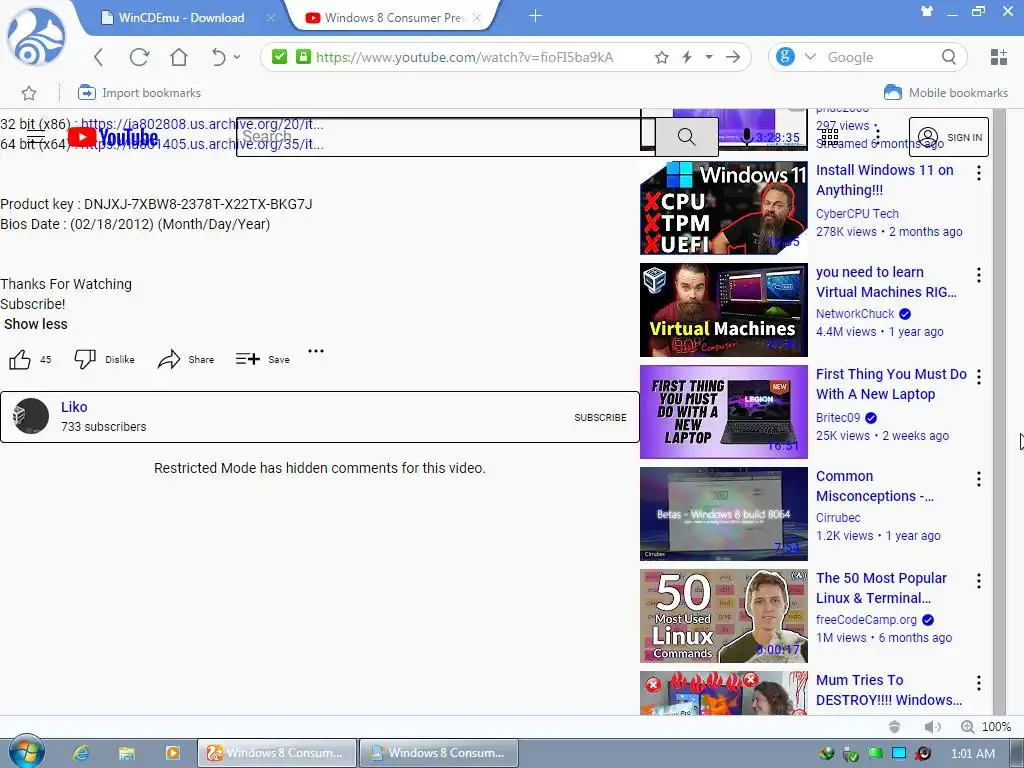Click the zoom 100% control in status bar
Image resolution: width=1024 pixels, height=768 pixels.
[x=986, y=727]
